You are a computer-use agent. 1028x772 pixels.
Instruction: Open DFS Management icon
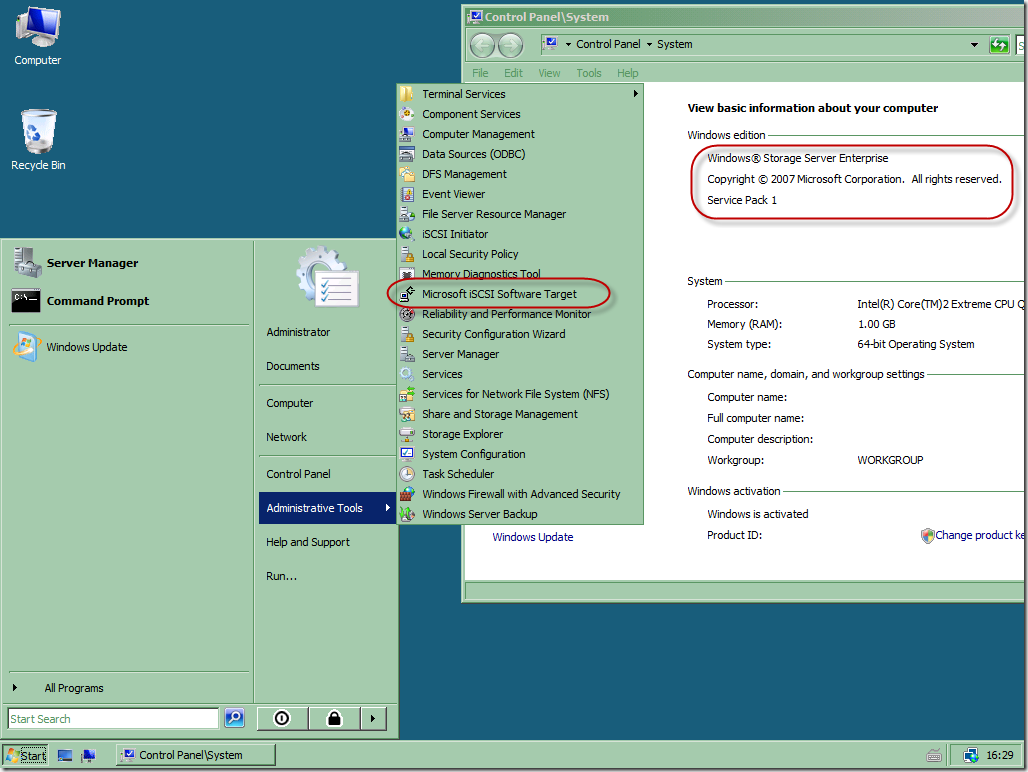(x=407, y=174)
